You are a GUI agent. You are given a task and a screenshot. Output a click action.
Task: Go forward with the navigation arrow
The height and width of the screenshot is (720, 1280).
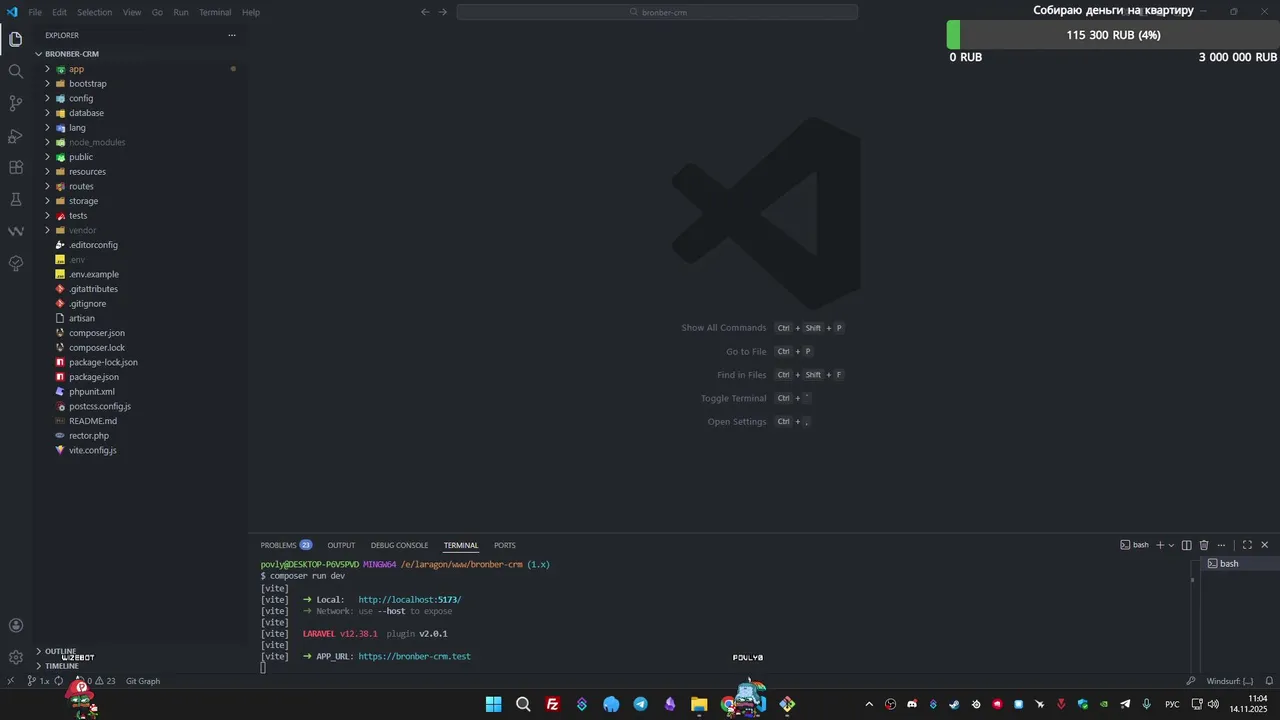[x=443, y=12]
